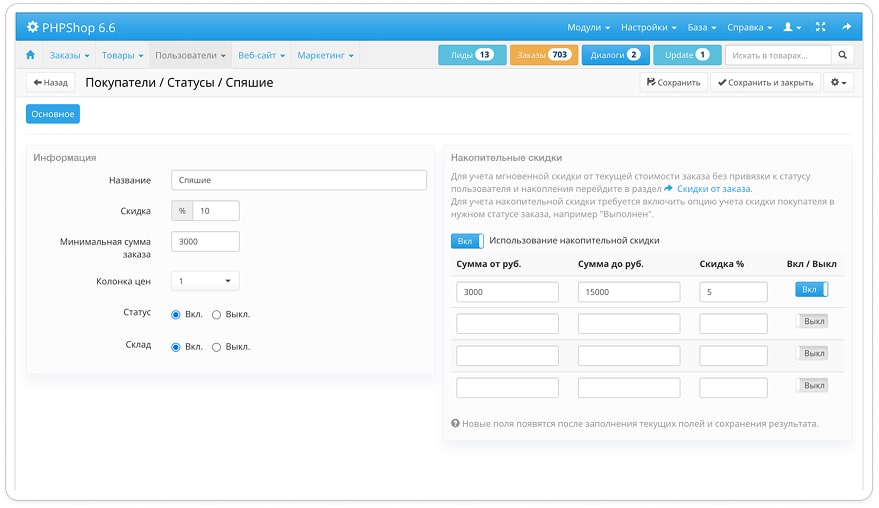The height and width of the screenshot is (508, 879).
Task: Open the Колонка цен dropdown
Action: point(205,282)
